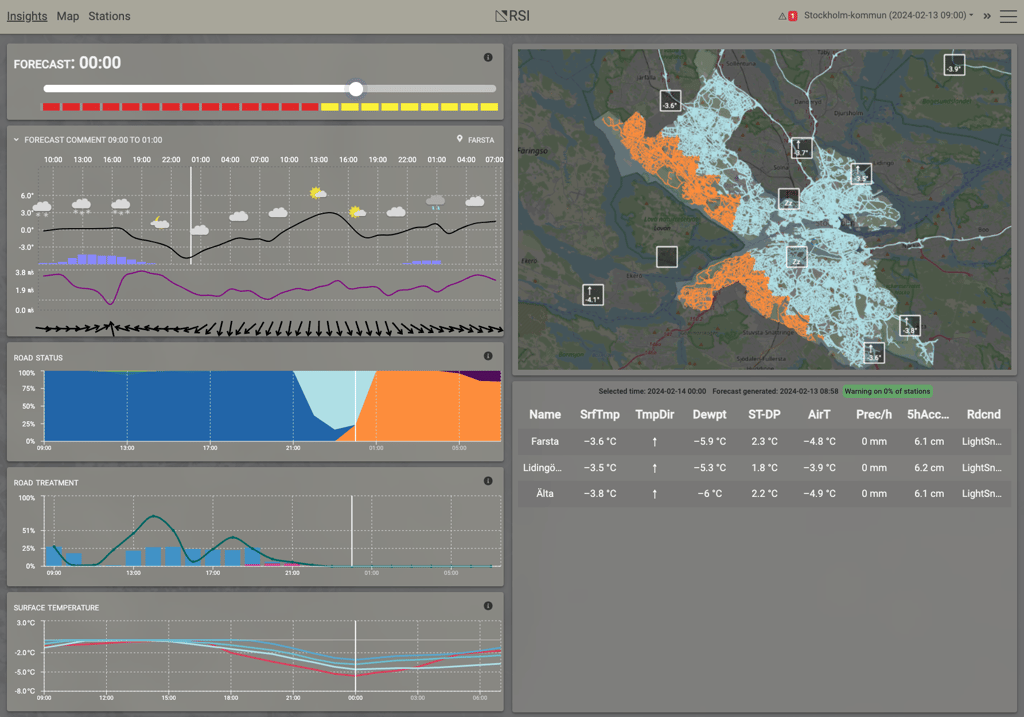The image size is (1024, 717).
Task: Click Farsta's ST-DP value 2.3 °C
Action: tap(764, 441)
